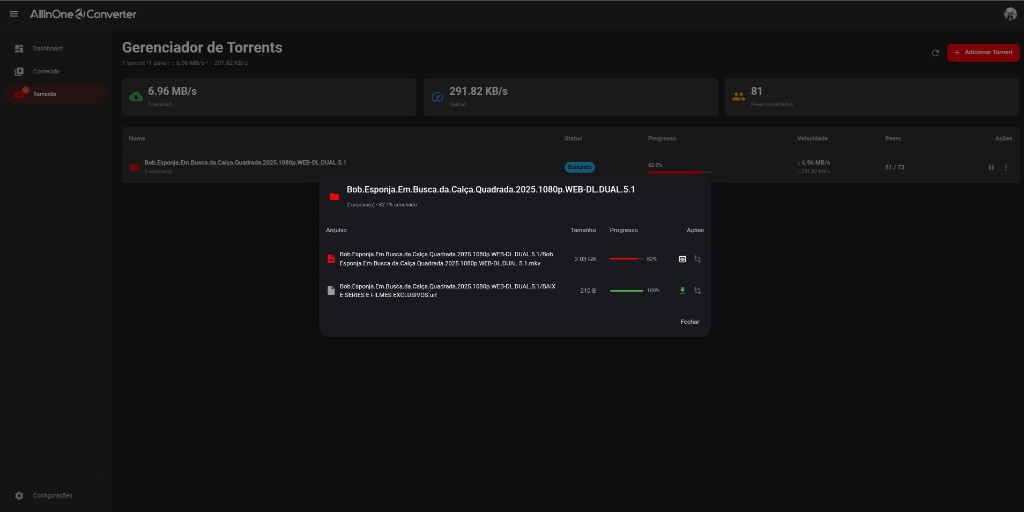Viewport: 1024px width, 512px height.
Task: Download the 210 B .url file
Action: coord(683,291)
